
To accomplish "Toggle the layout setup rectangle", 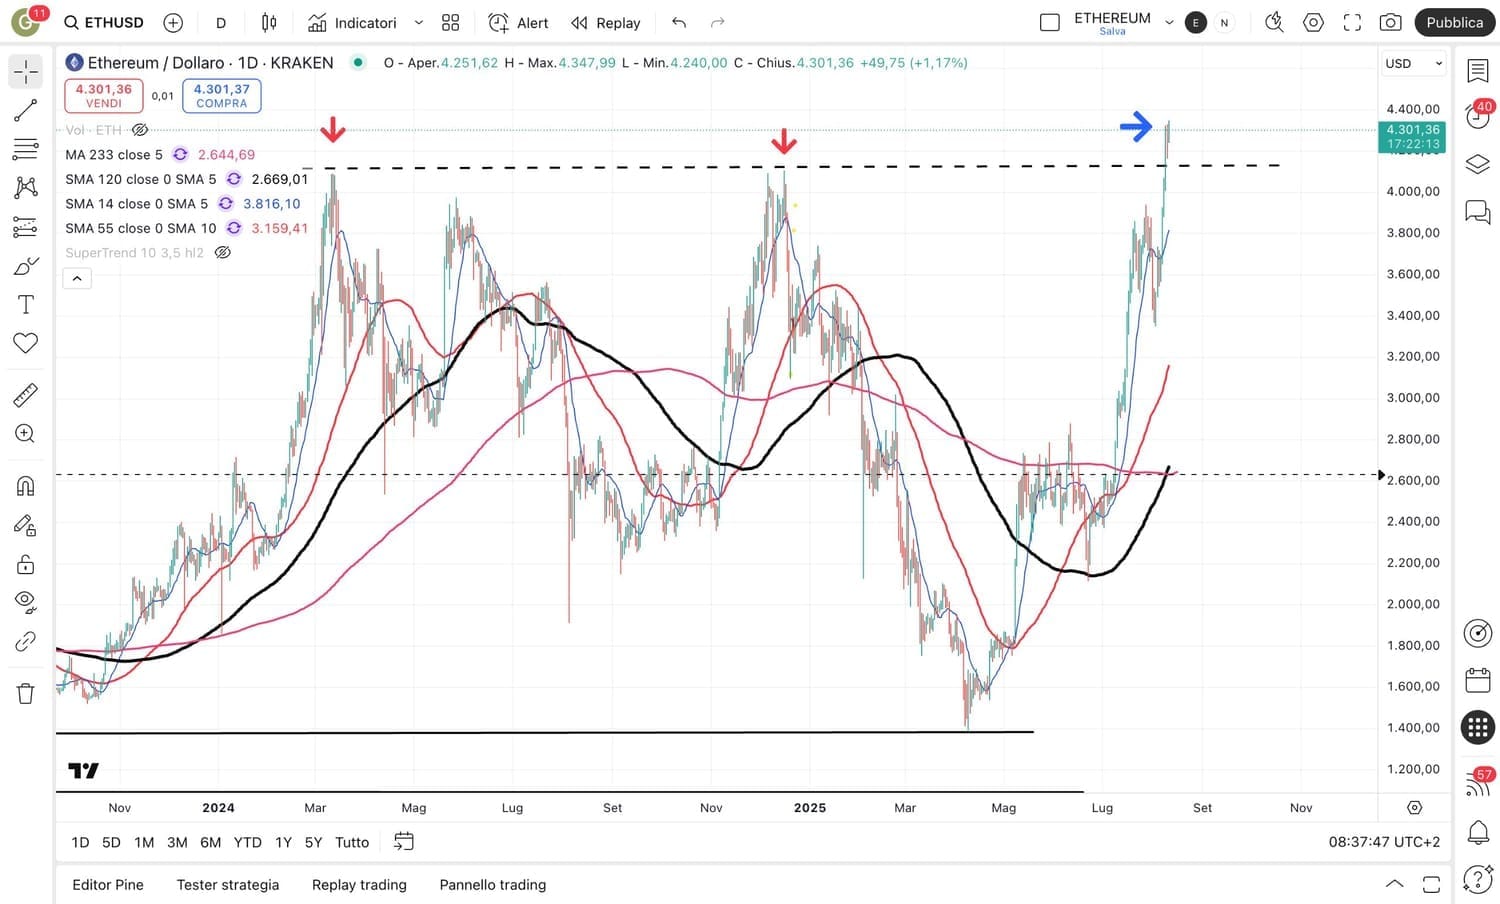I will coord(1050,22).
